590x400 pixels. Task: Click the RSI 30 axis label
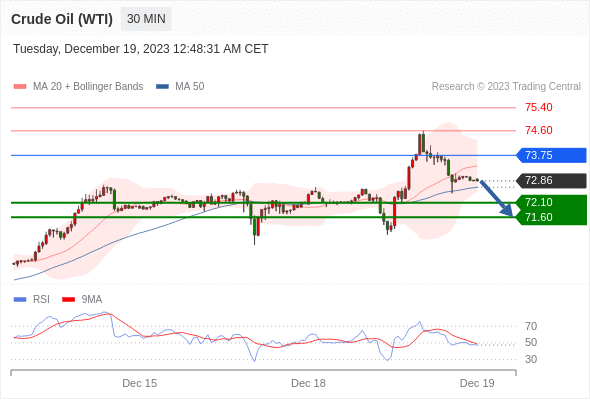click(531, 359)
